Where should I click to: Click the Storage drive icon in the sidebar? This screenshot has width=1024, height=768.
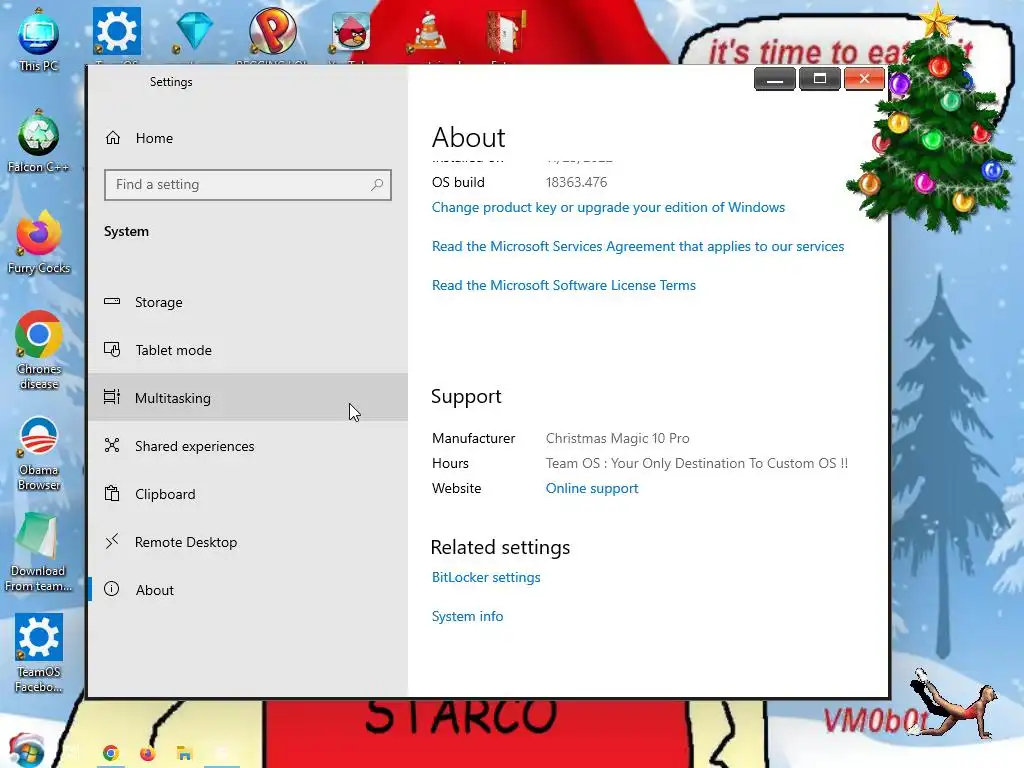pyautogui.click(x=112, y=302)
